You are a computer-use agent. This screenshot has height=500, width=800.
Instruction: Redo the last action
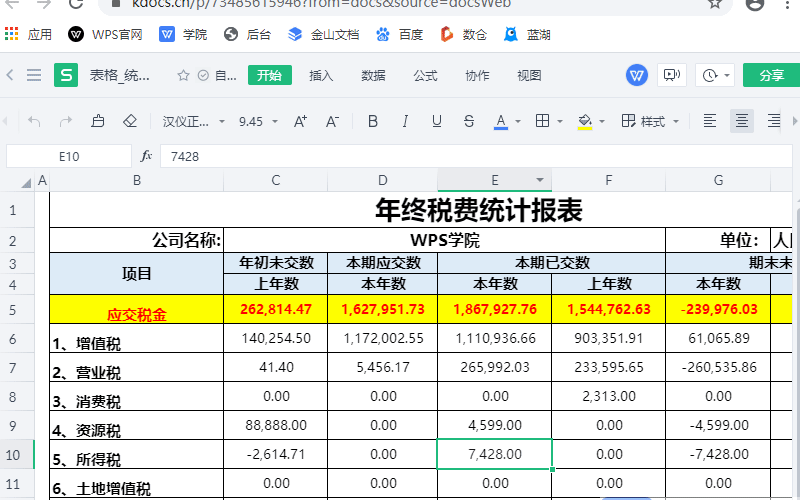[66, 121]
